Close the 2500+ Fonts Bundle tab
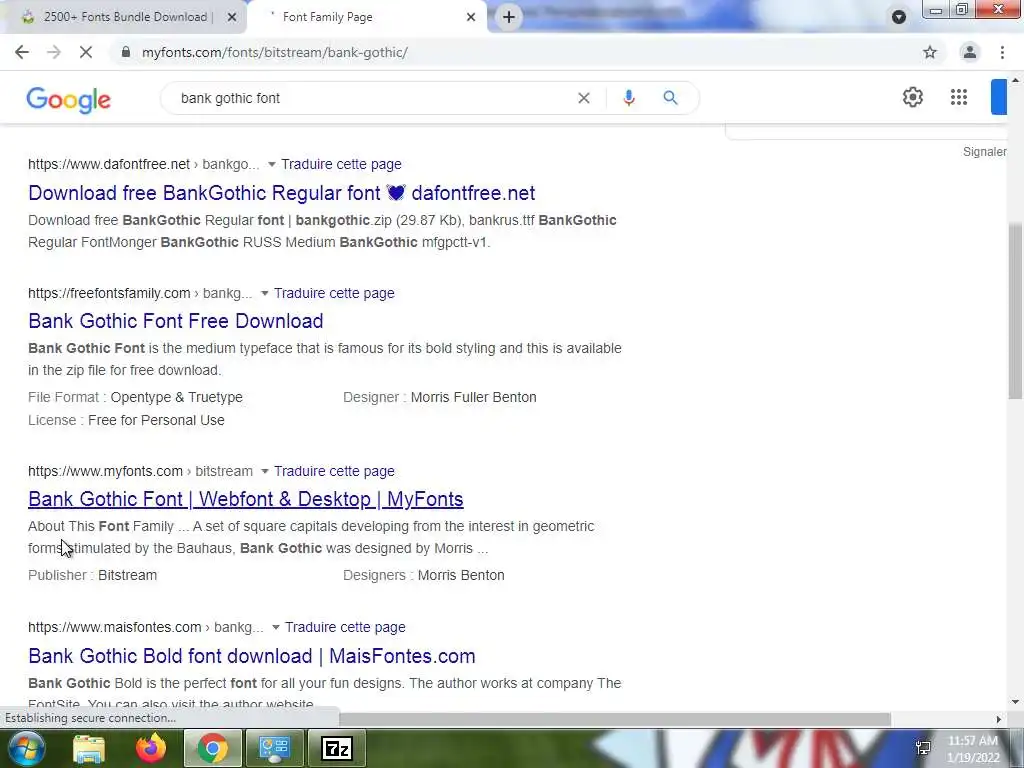 click(231, 17)
